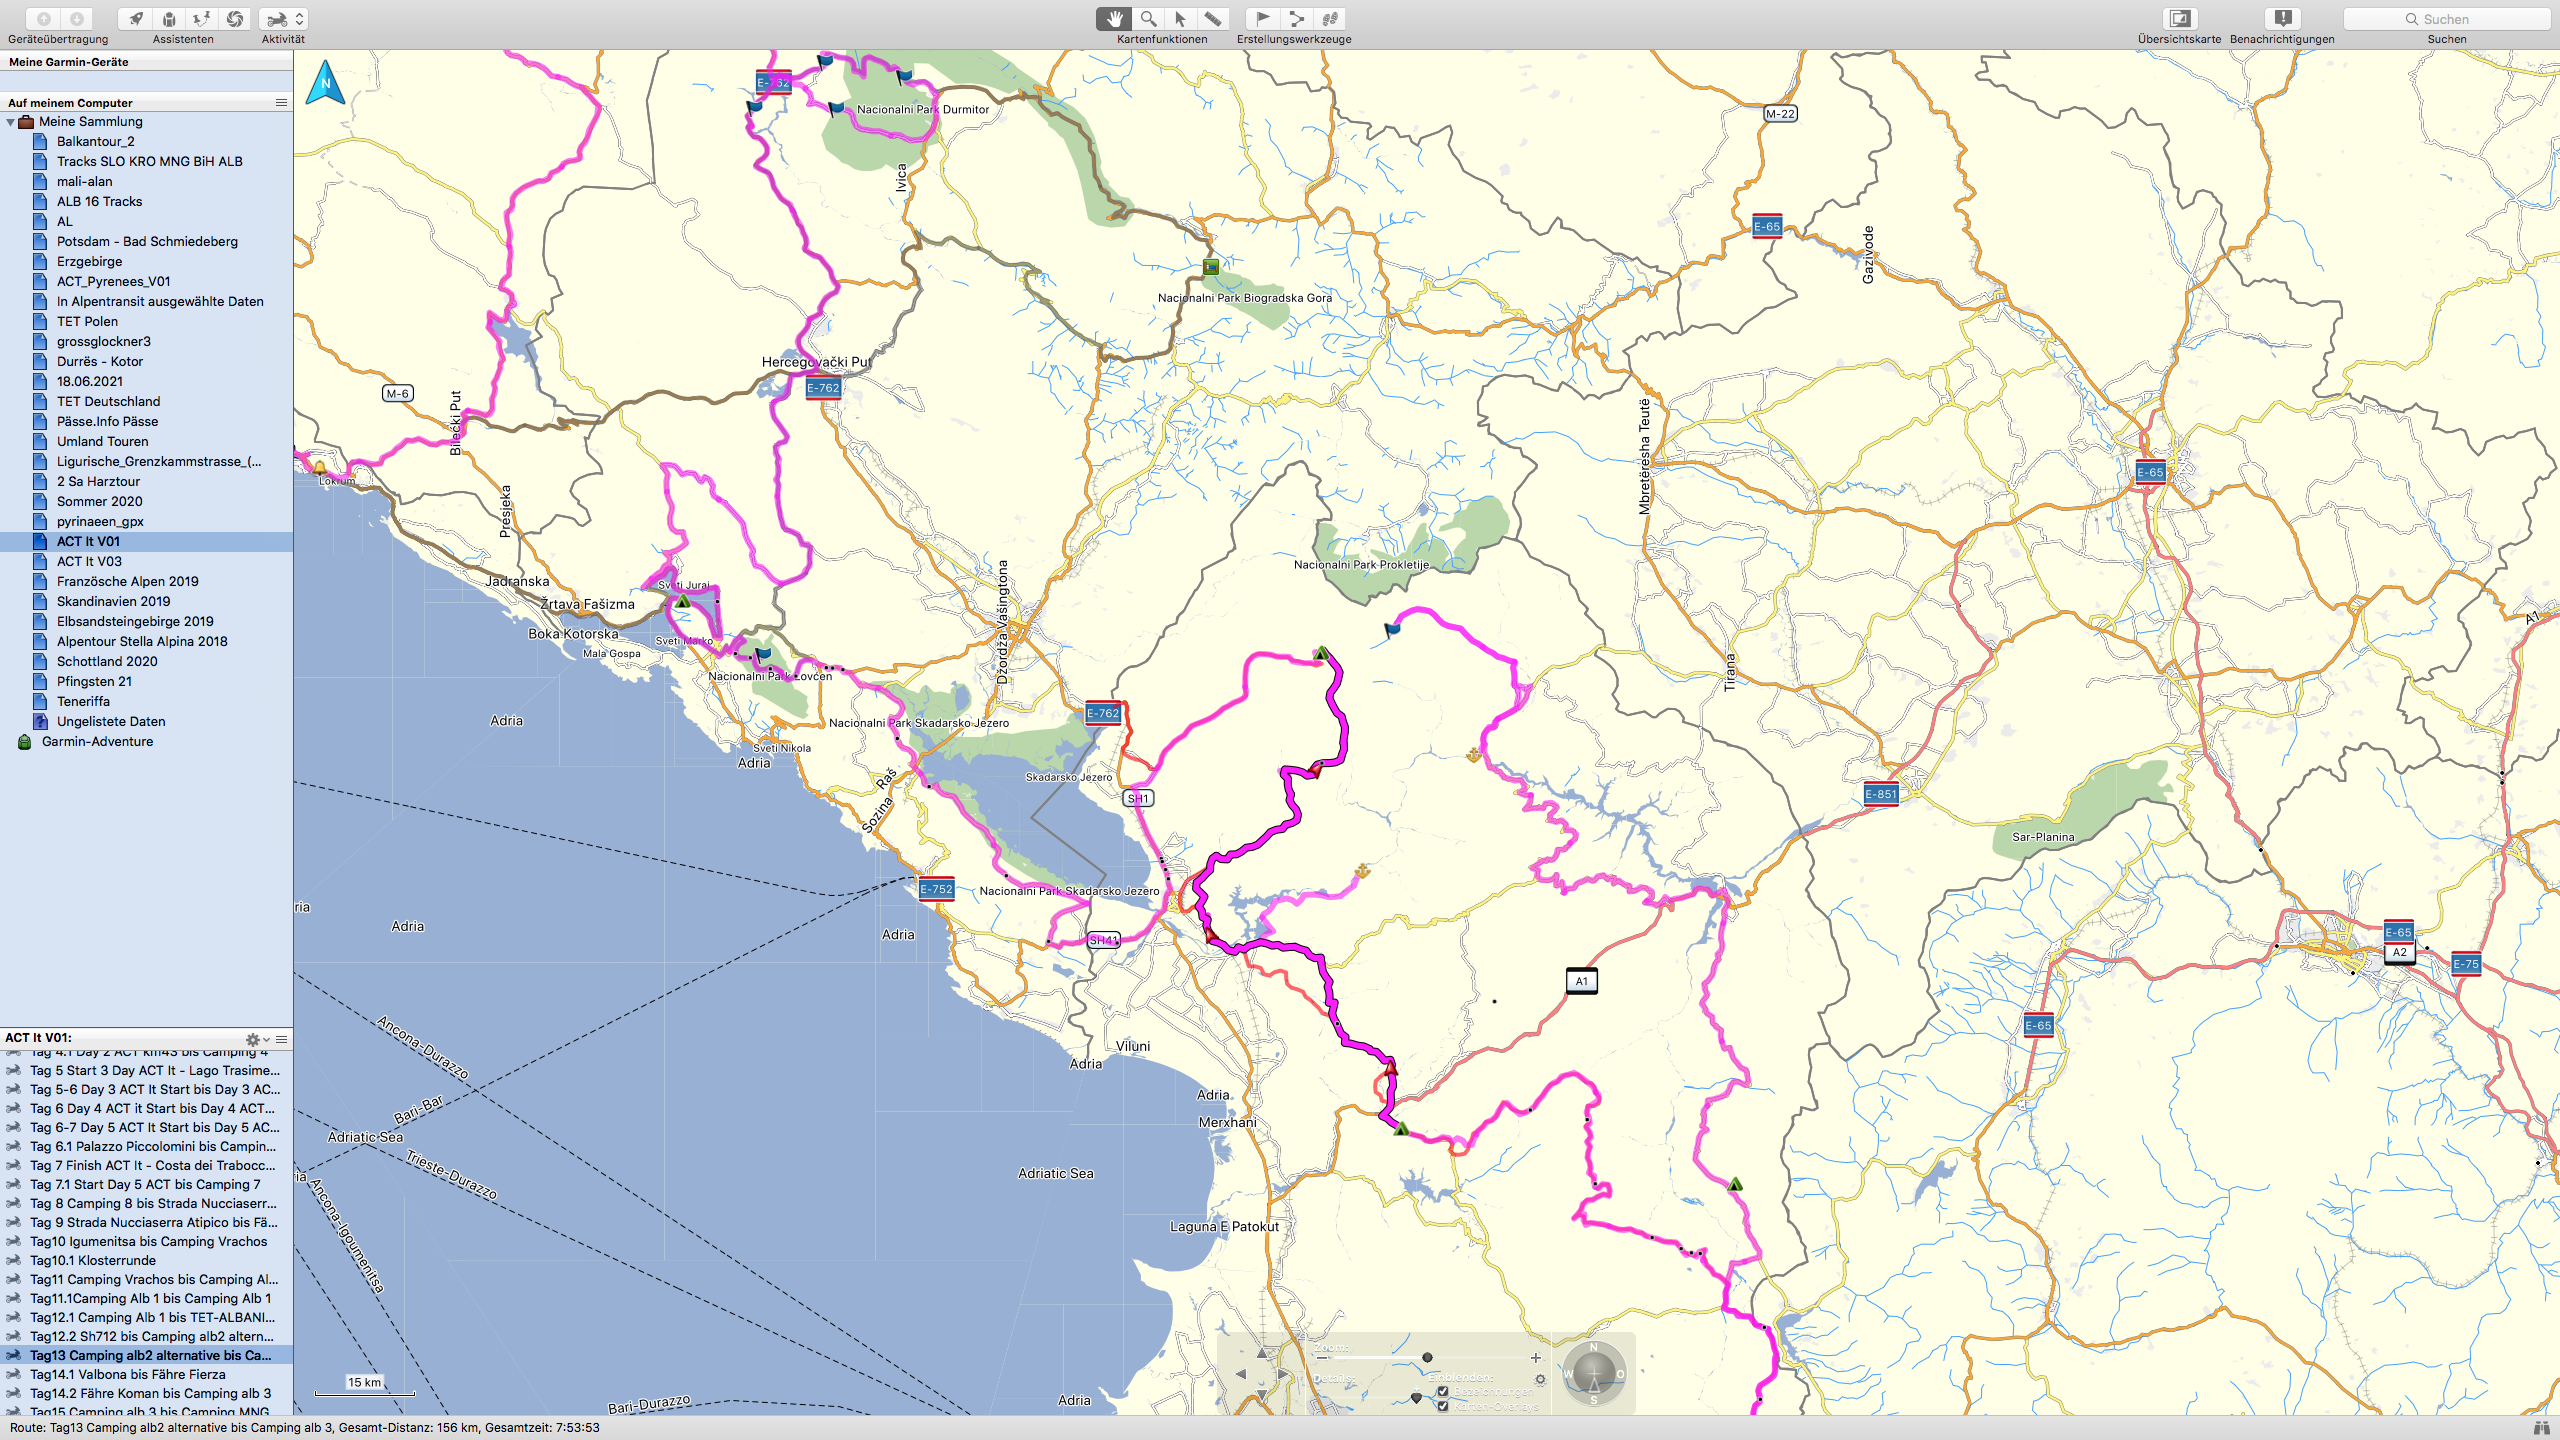Click the send-to-device upload arrow icon
The image size is (2560, 1440).
point(43,18)
